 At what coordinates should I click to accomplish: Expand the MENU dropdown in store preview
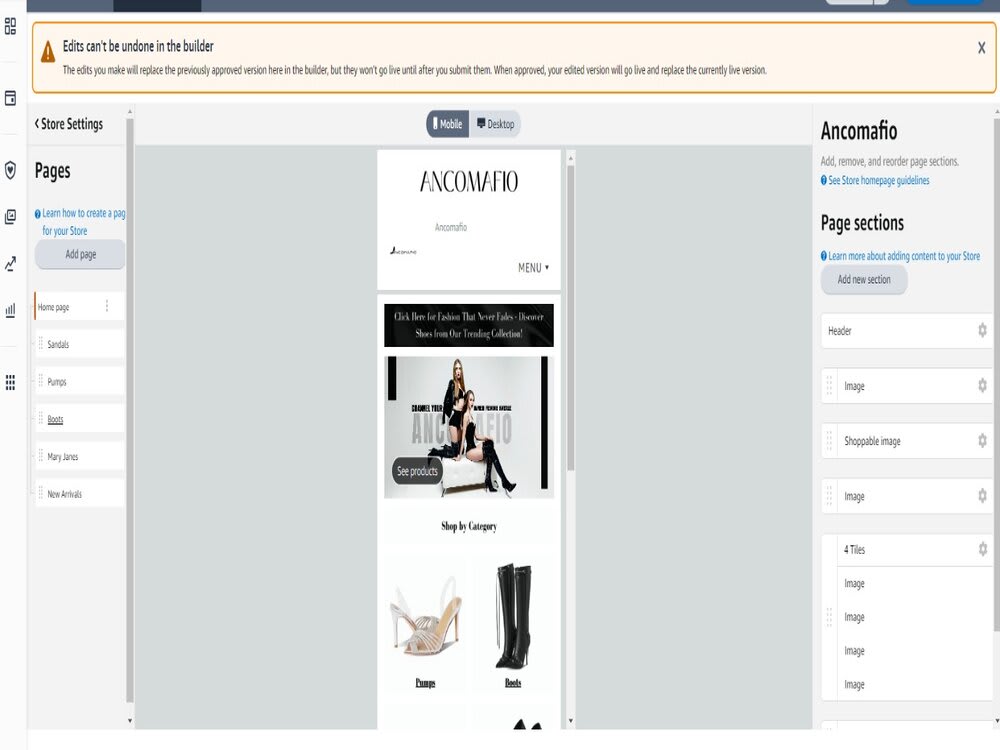tap(533, 268)
